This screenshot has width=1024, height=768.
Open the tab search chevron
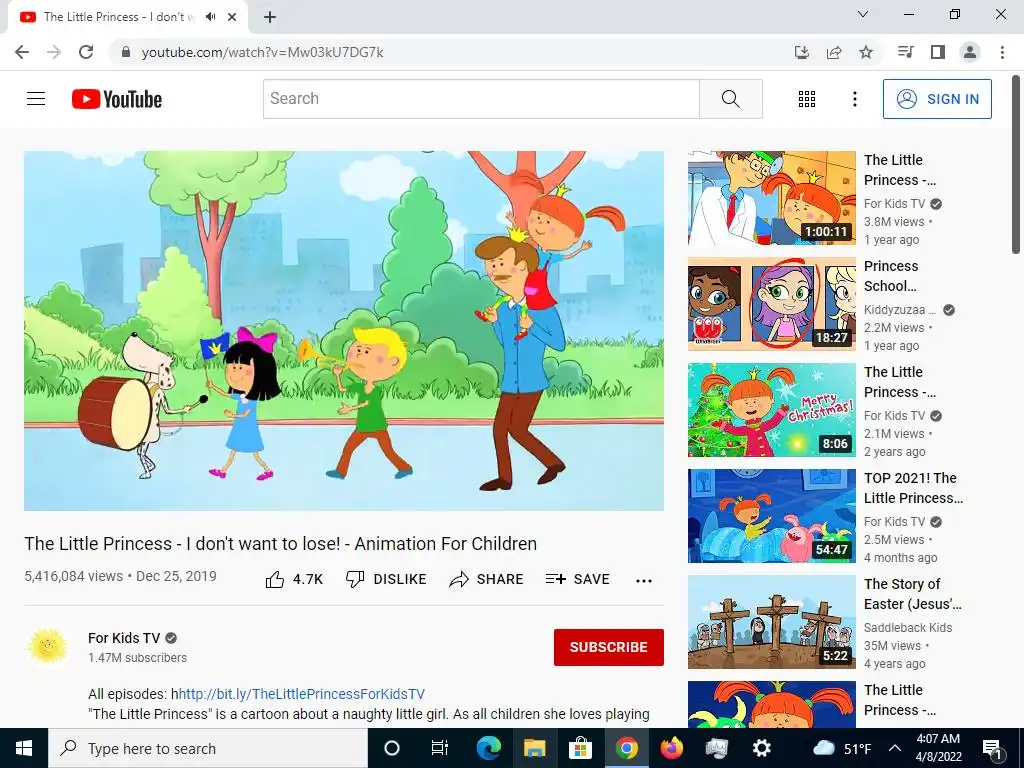tap(863, 14)
